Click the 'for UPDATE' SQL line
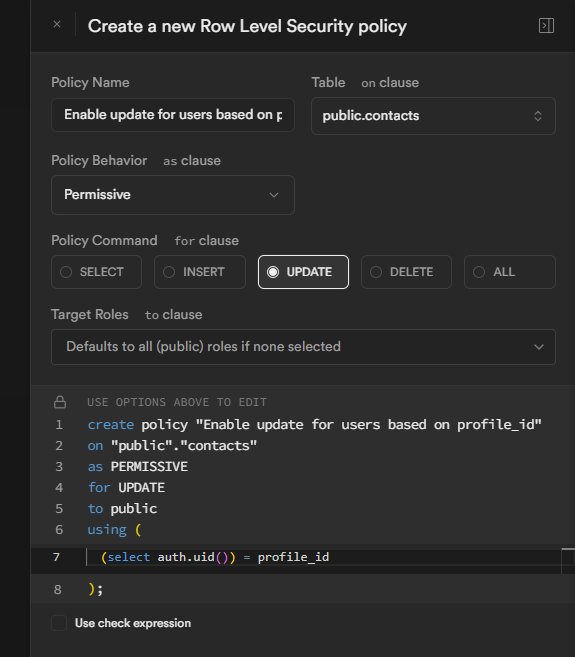The image size is (575, 657). click(126, 488)
